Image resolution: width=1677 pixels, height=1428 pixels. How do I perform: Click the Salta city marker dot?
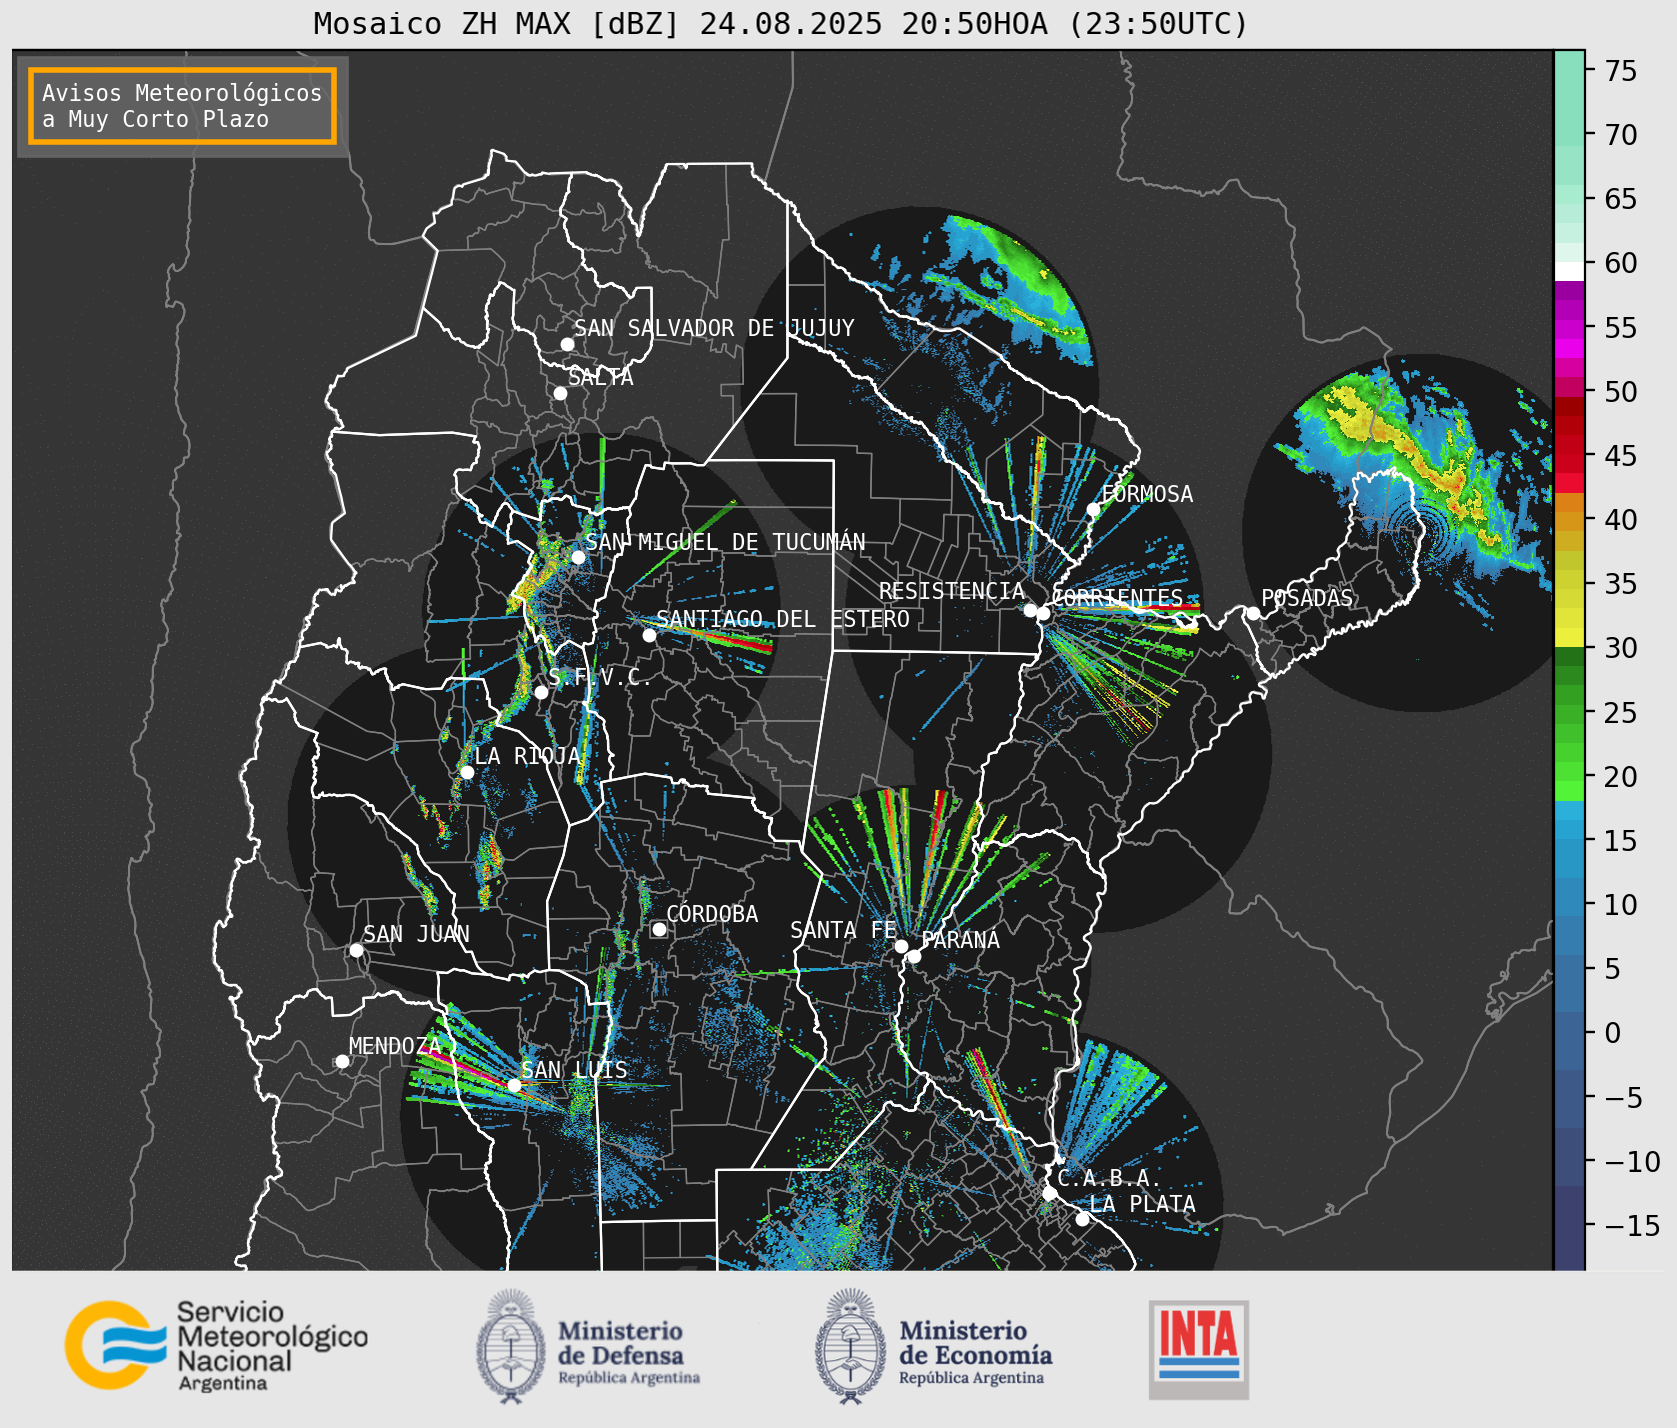click(x=560, y=393)
